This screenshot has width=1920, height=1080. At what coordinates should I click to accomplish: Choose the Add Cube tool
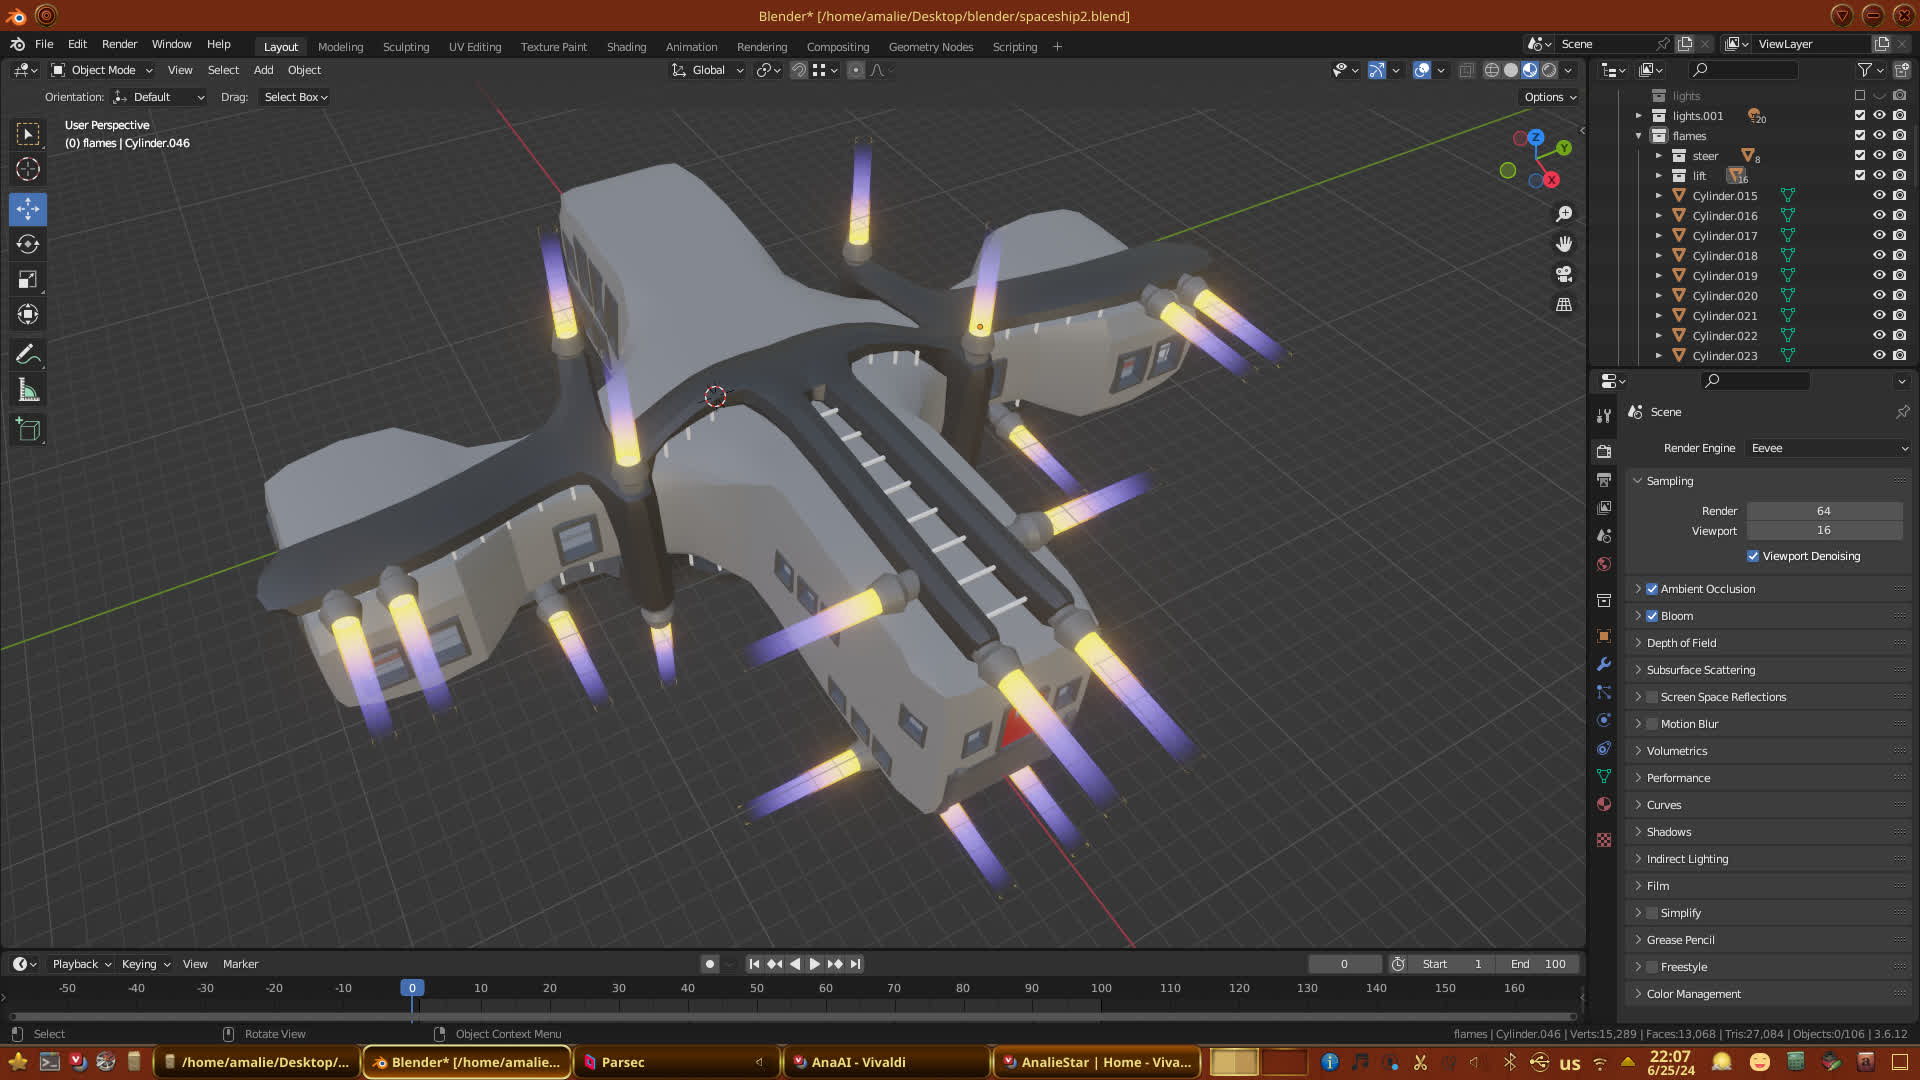point(28,430)
